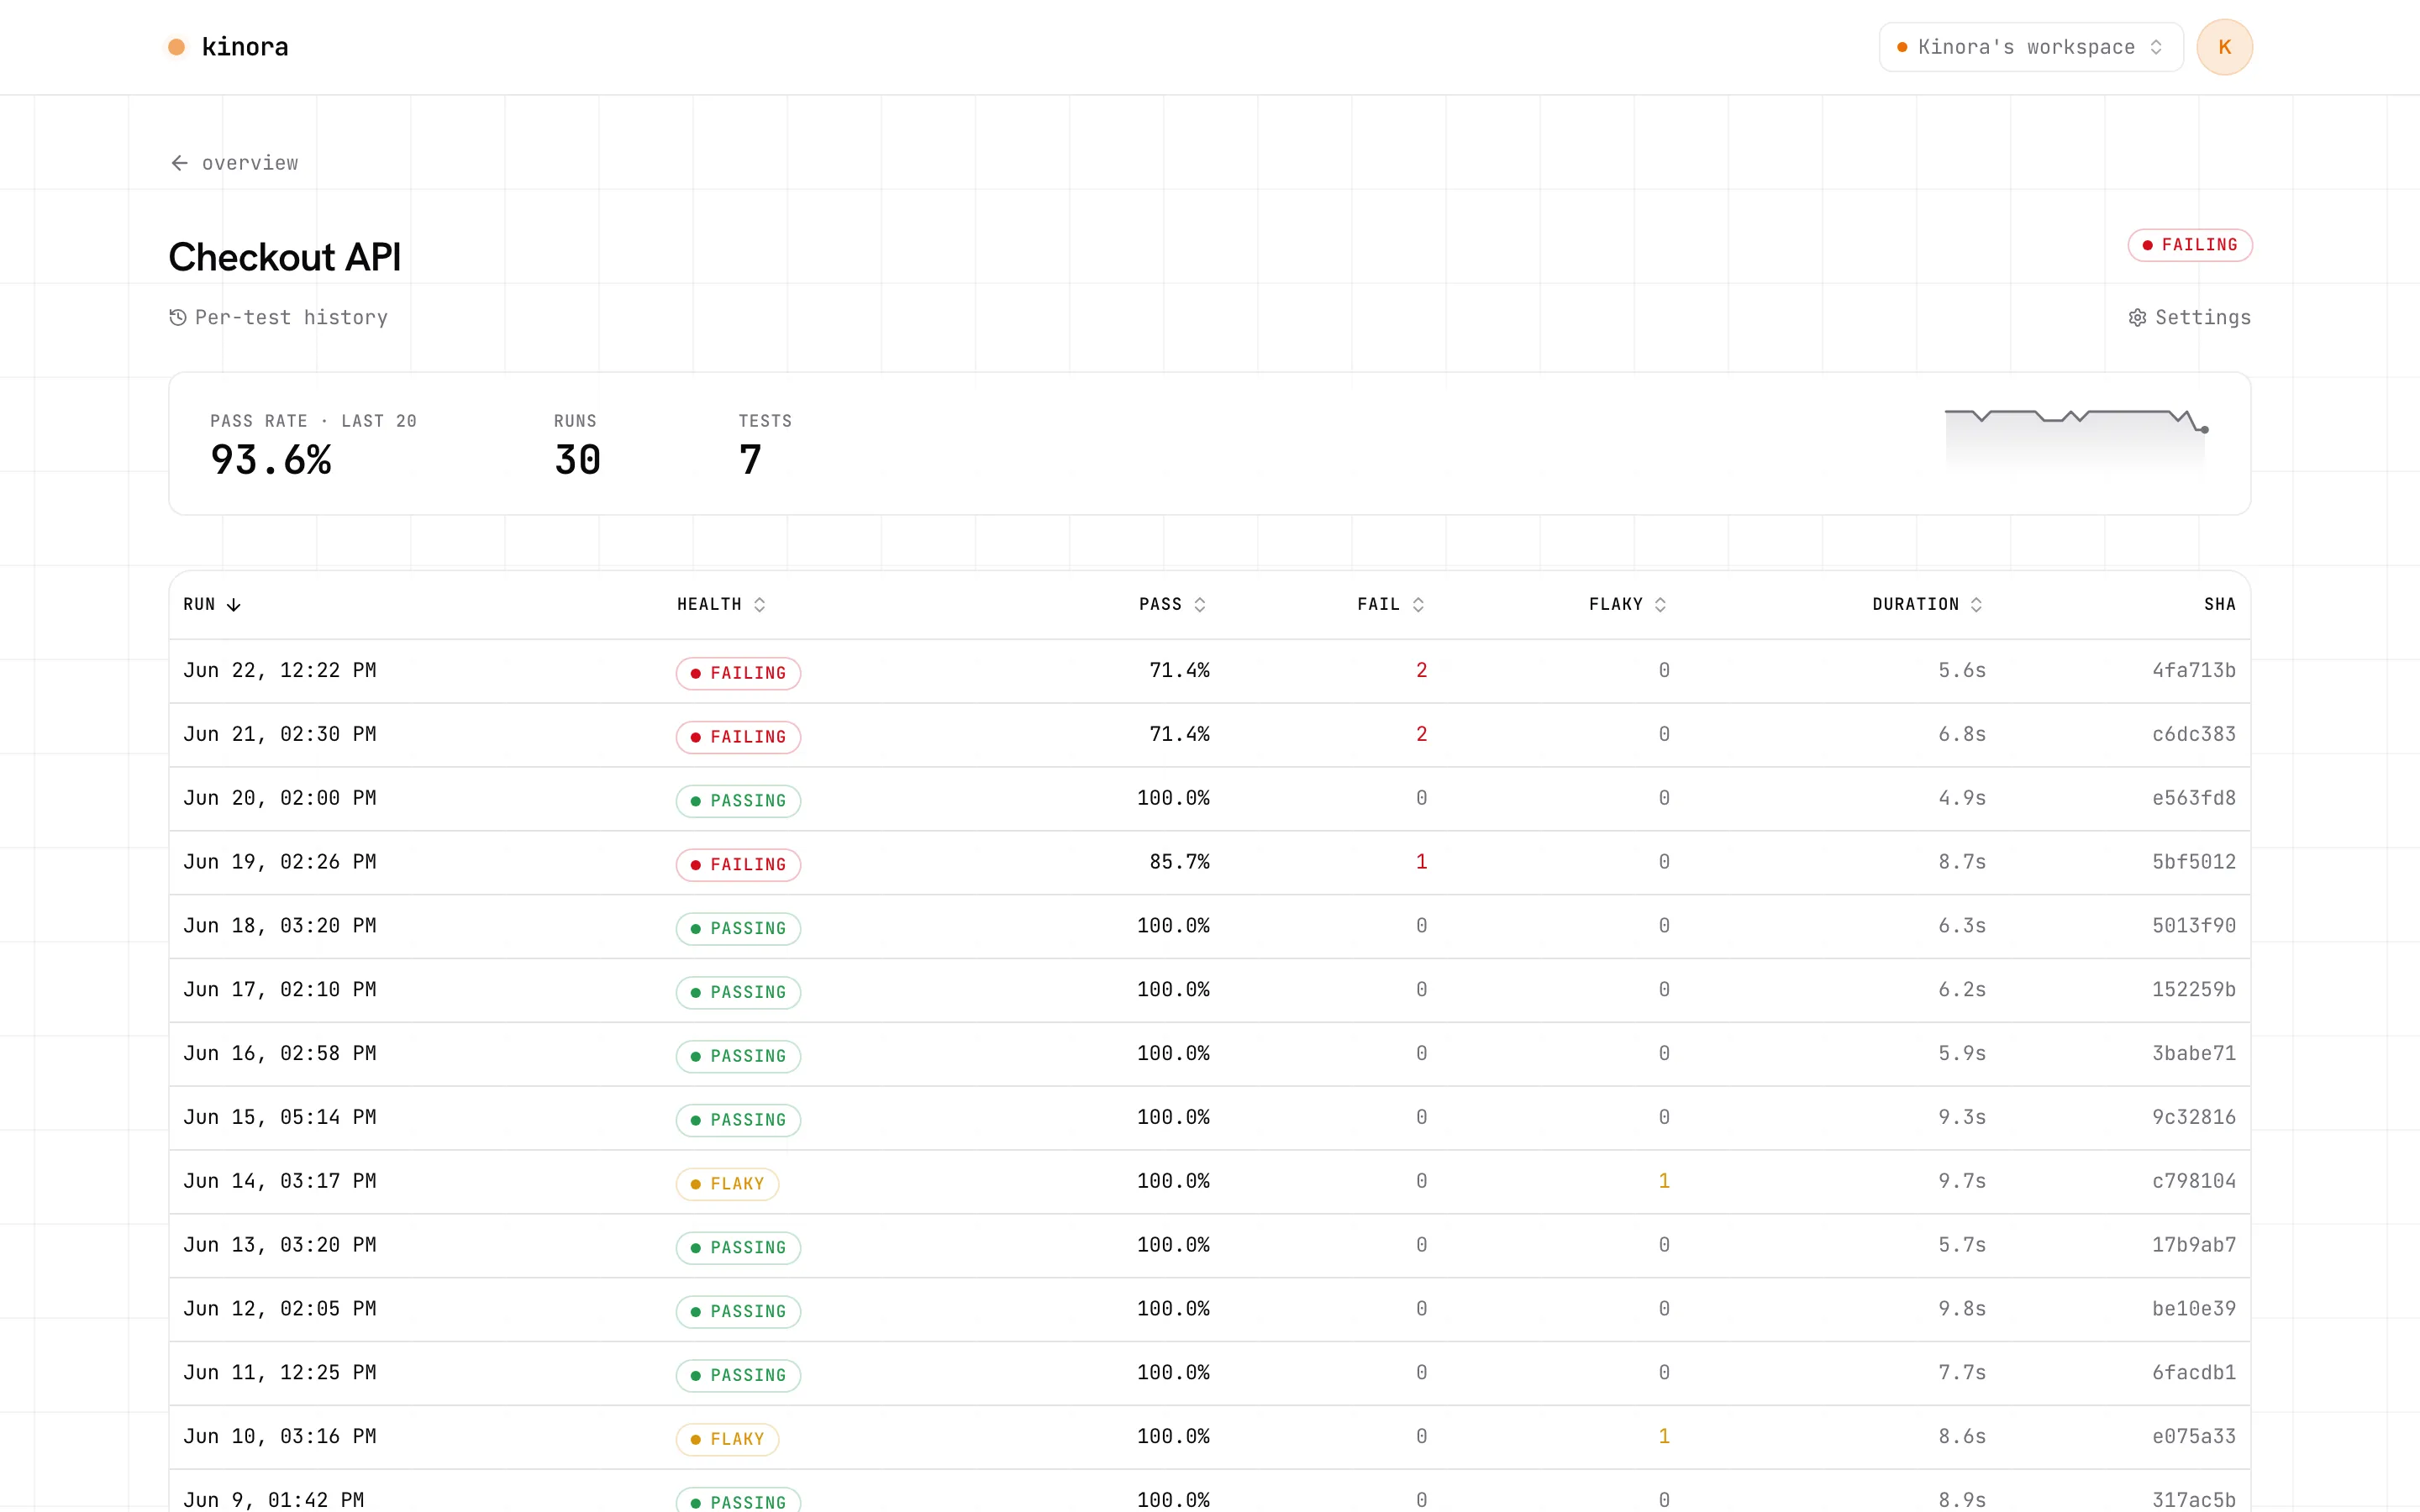Click the Settings gear icon

[x=2137, y=317]
